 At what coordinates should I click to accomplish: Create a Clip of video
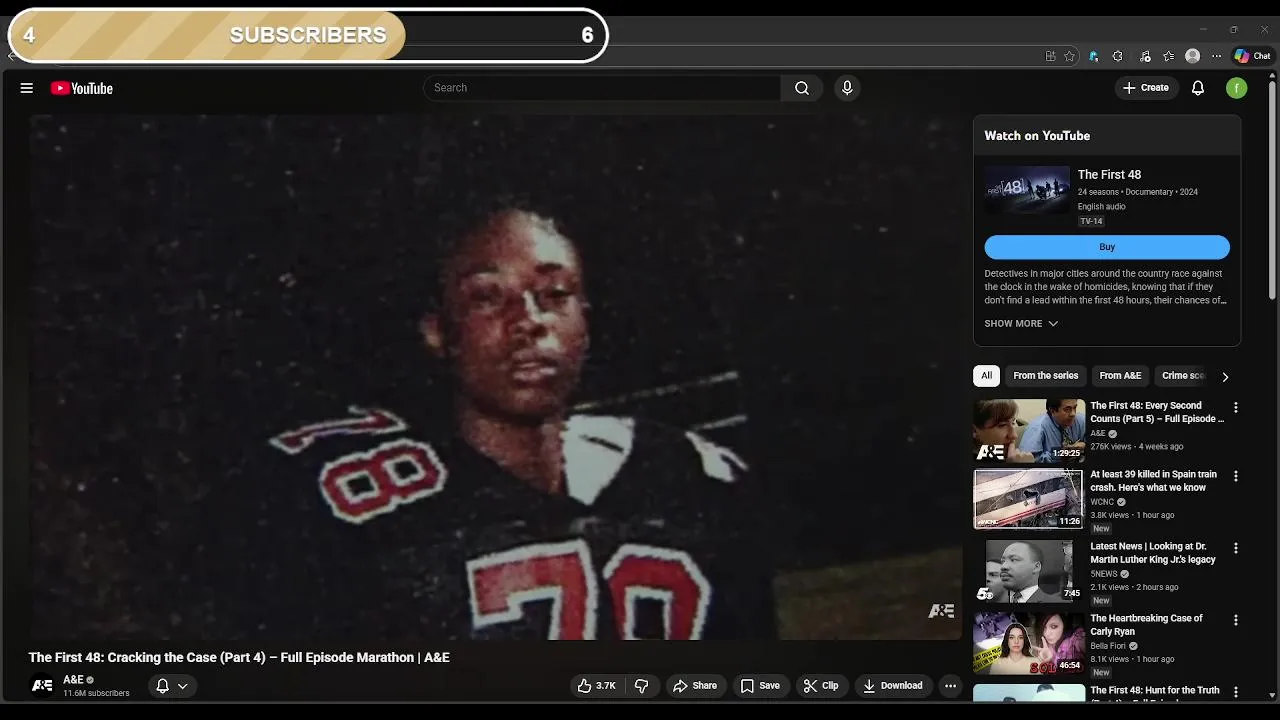tap(821, 686)
